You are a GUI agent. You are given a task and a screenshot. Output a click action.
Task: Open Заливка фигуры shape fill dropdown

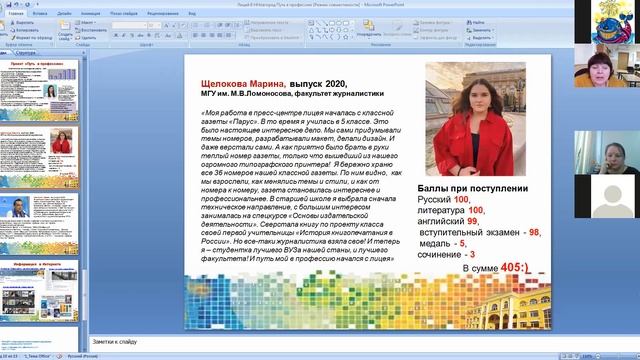pyautogui.click(x=433, y=22)
